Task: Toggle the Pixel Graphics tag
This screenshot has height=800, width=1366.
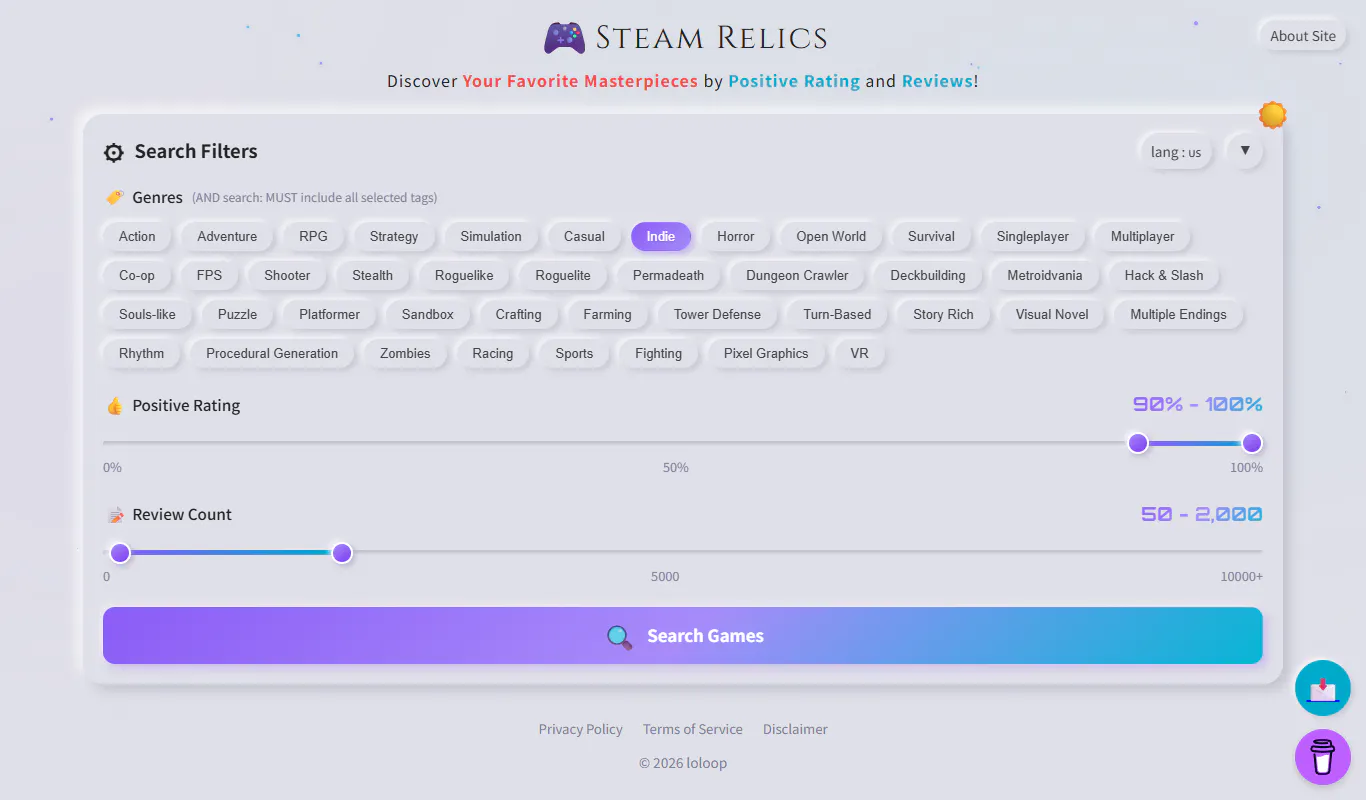Action: (766, 354)
